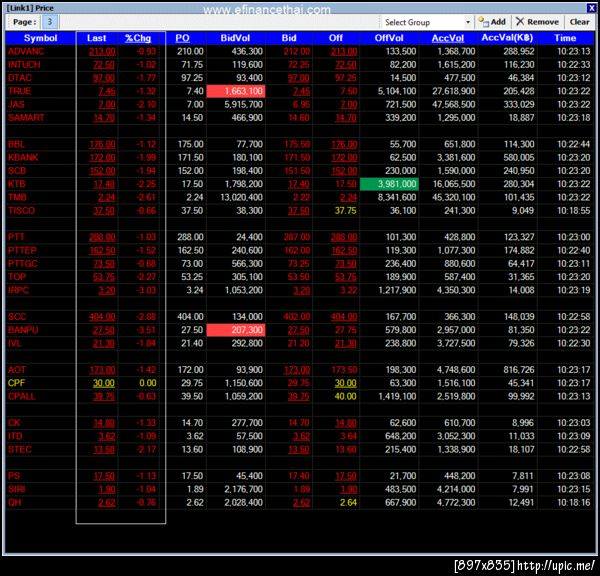Screen dimensions: 600x576
Task: Sort by the Symbol column header
Action: tap(40, 38)
